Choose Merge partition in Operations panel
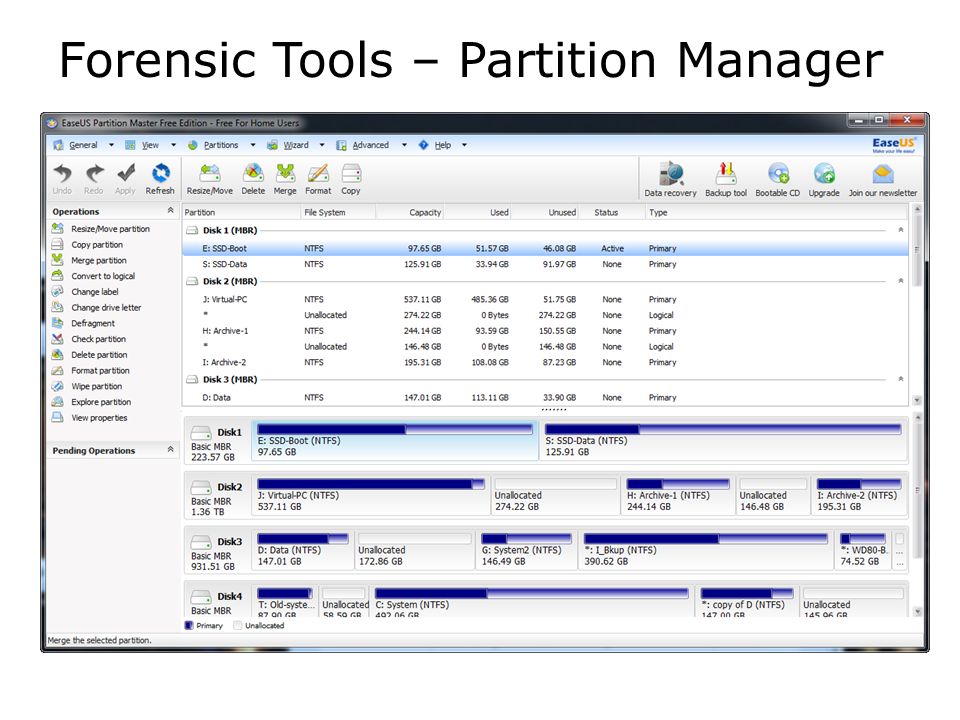Image resolution: width=960 pixels, height=720 pixels. click(x=99, y=261)
